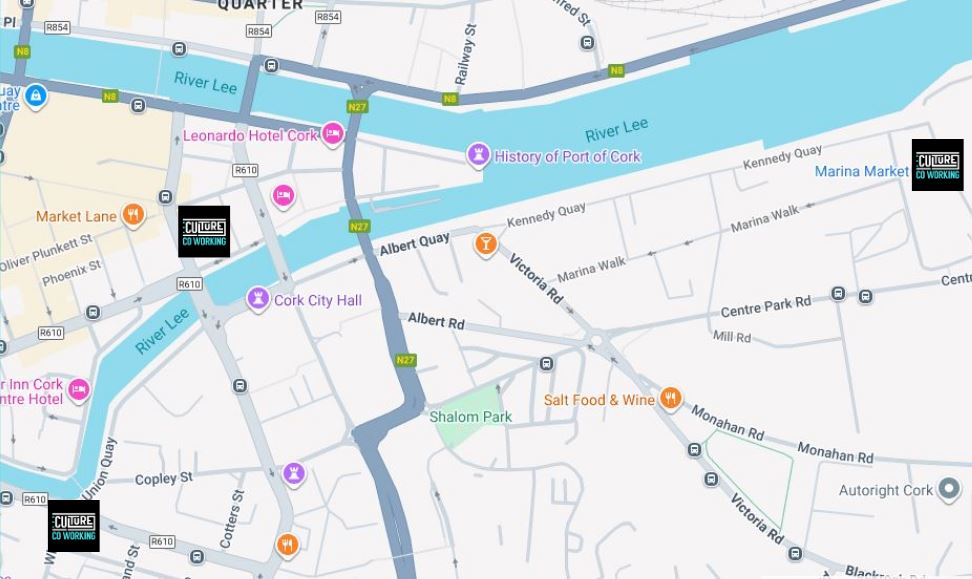972x579 pixels.
Task: Select the hotel pin below the R610 label
Action: click(x=283, y=197)
